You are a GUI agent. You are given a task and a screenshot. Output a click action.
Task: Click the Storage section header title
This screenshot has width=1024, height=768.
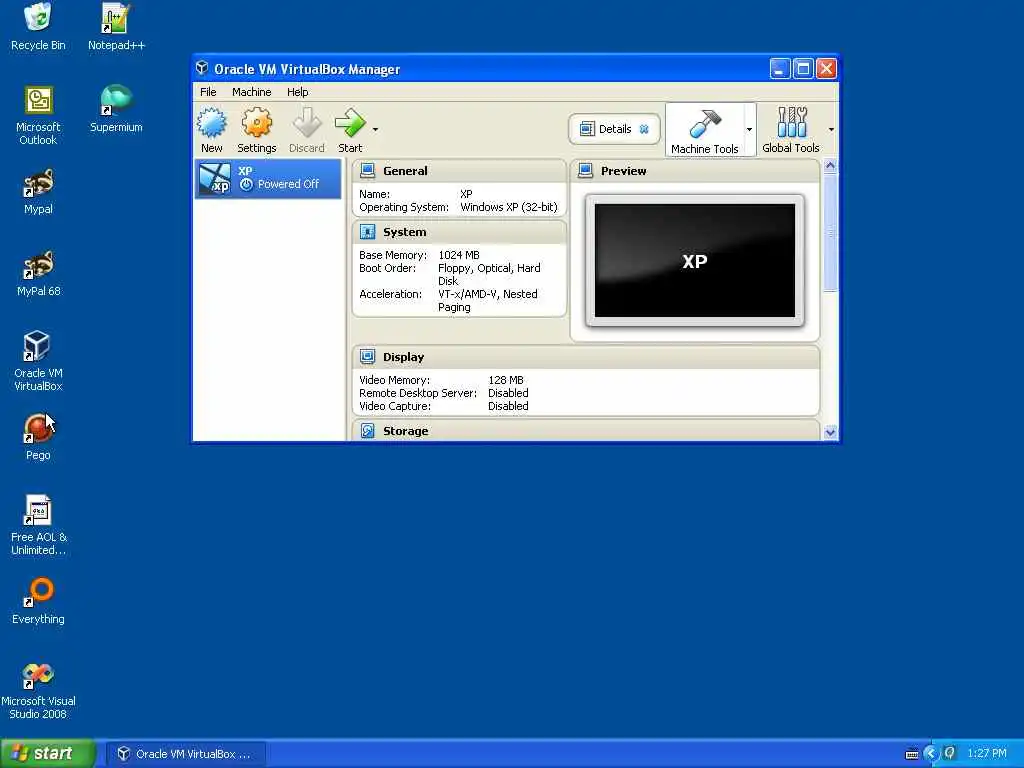(406, 431)
